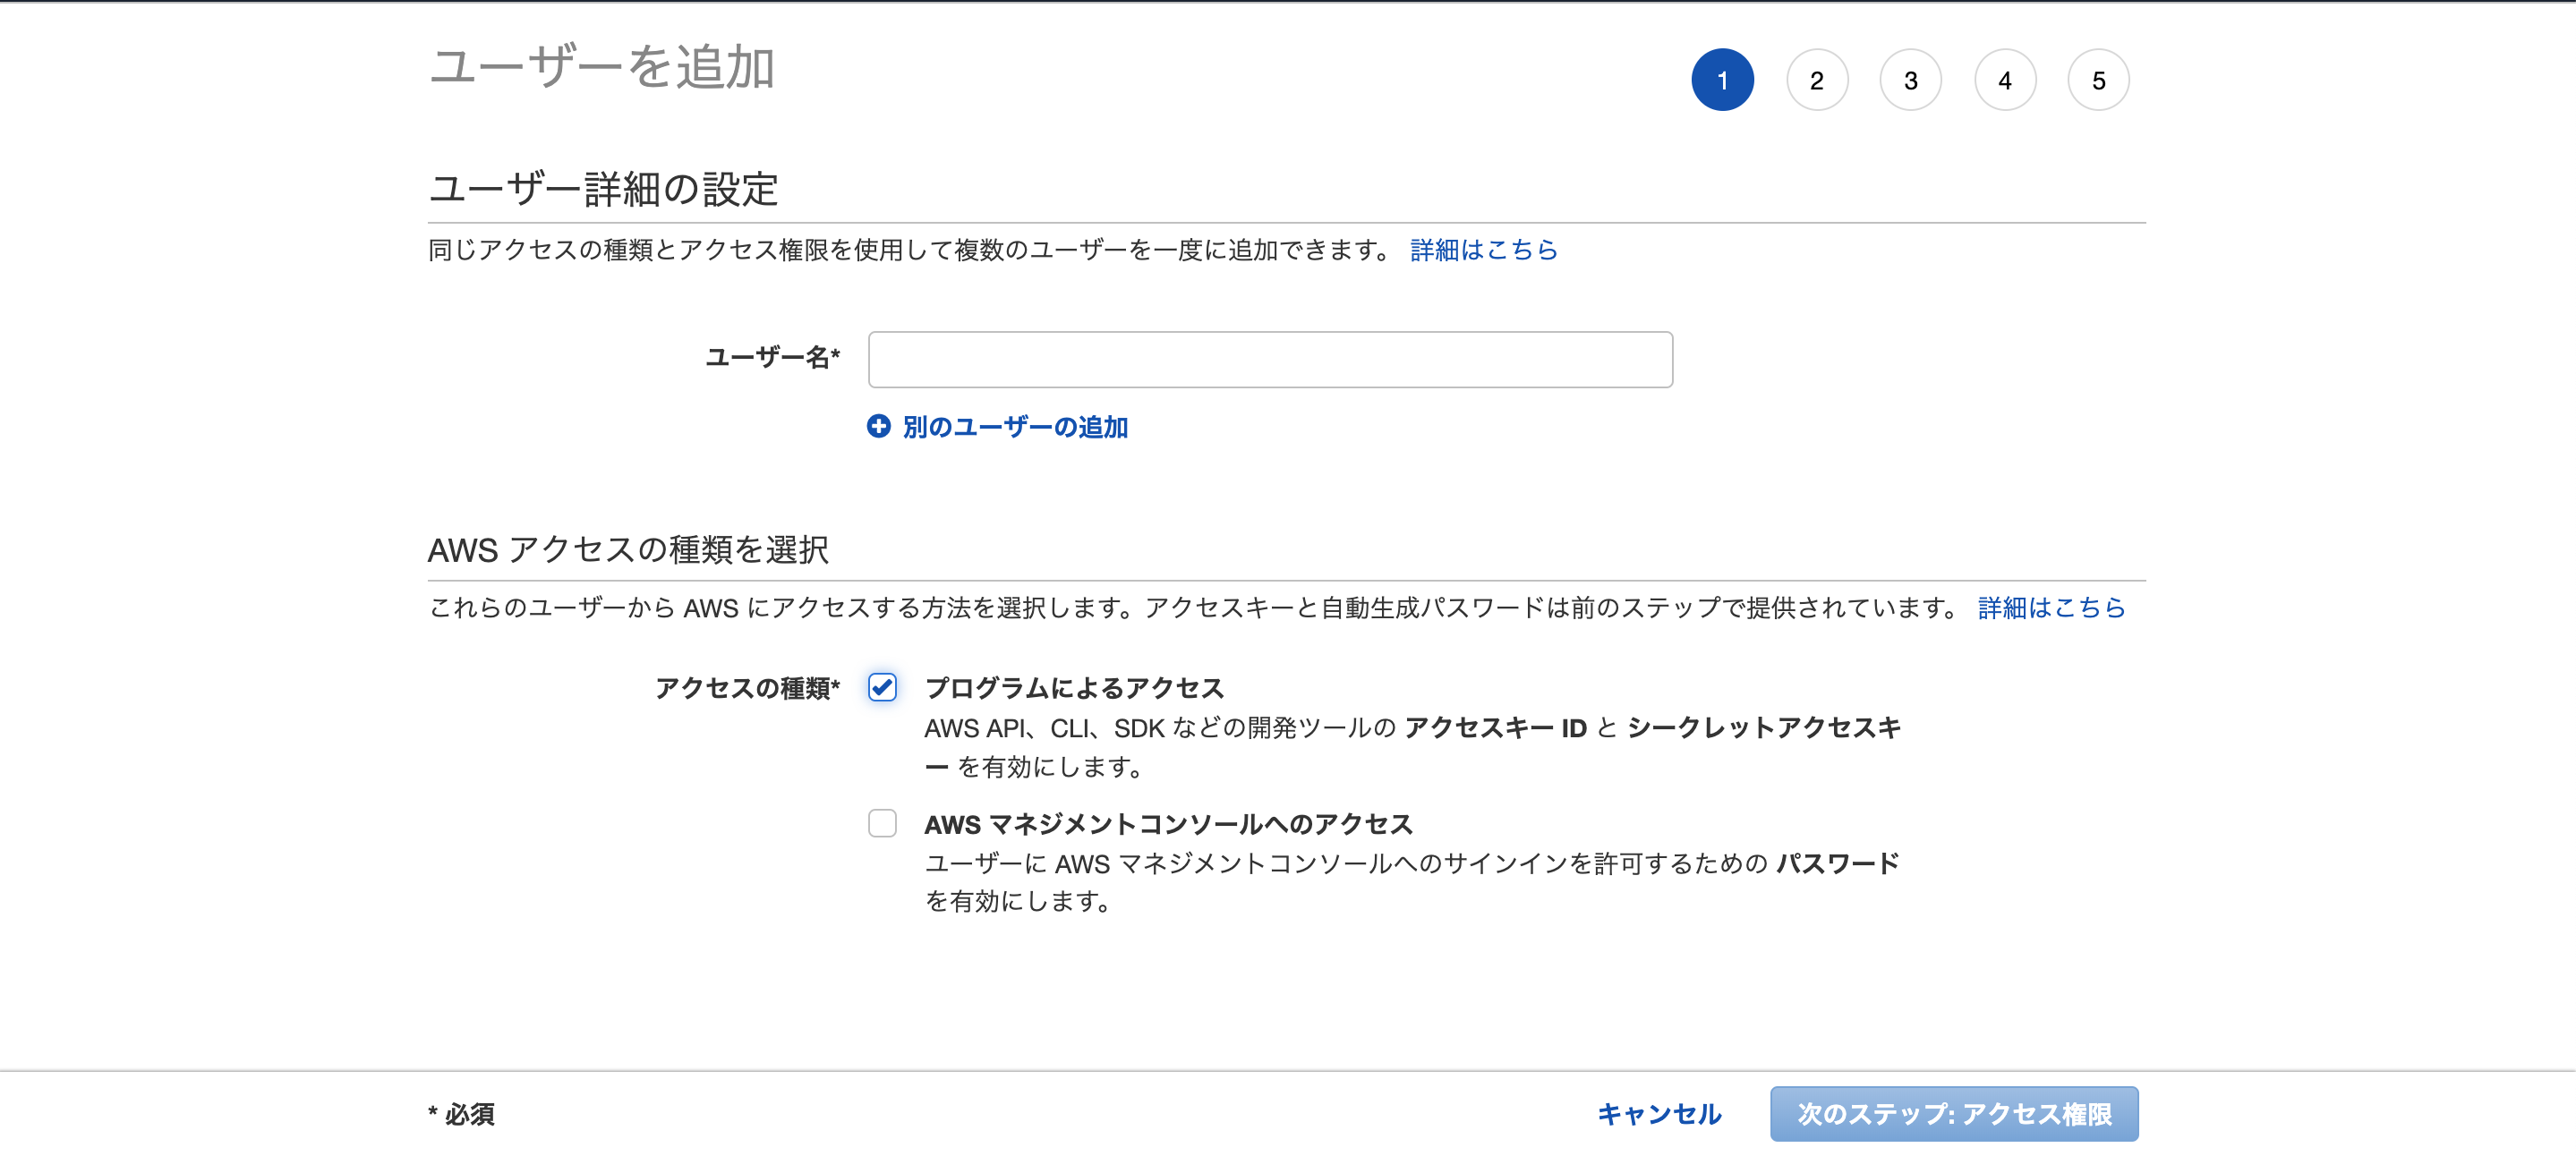Click step 4 circle icon
The width and height of the screenshot is (2576, 1156).
click(2004, 79)
